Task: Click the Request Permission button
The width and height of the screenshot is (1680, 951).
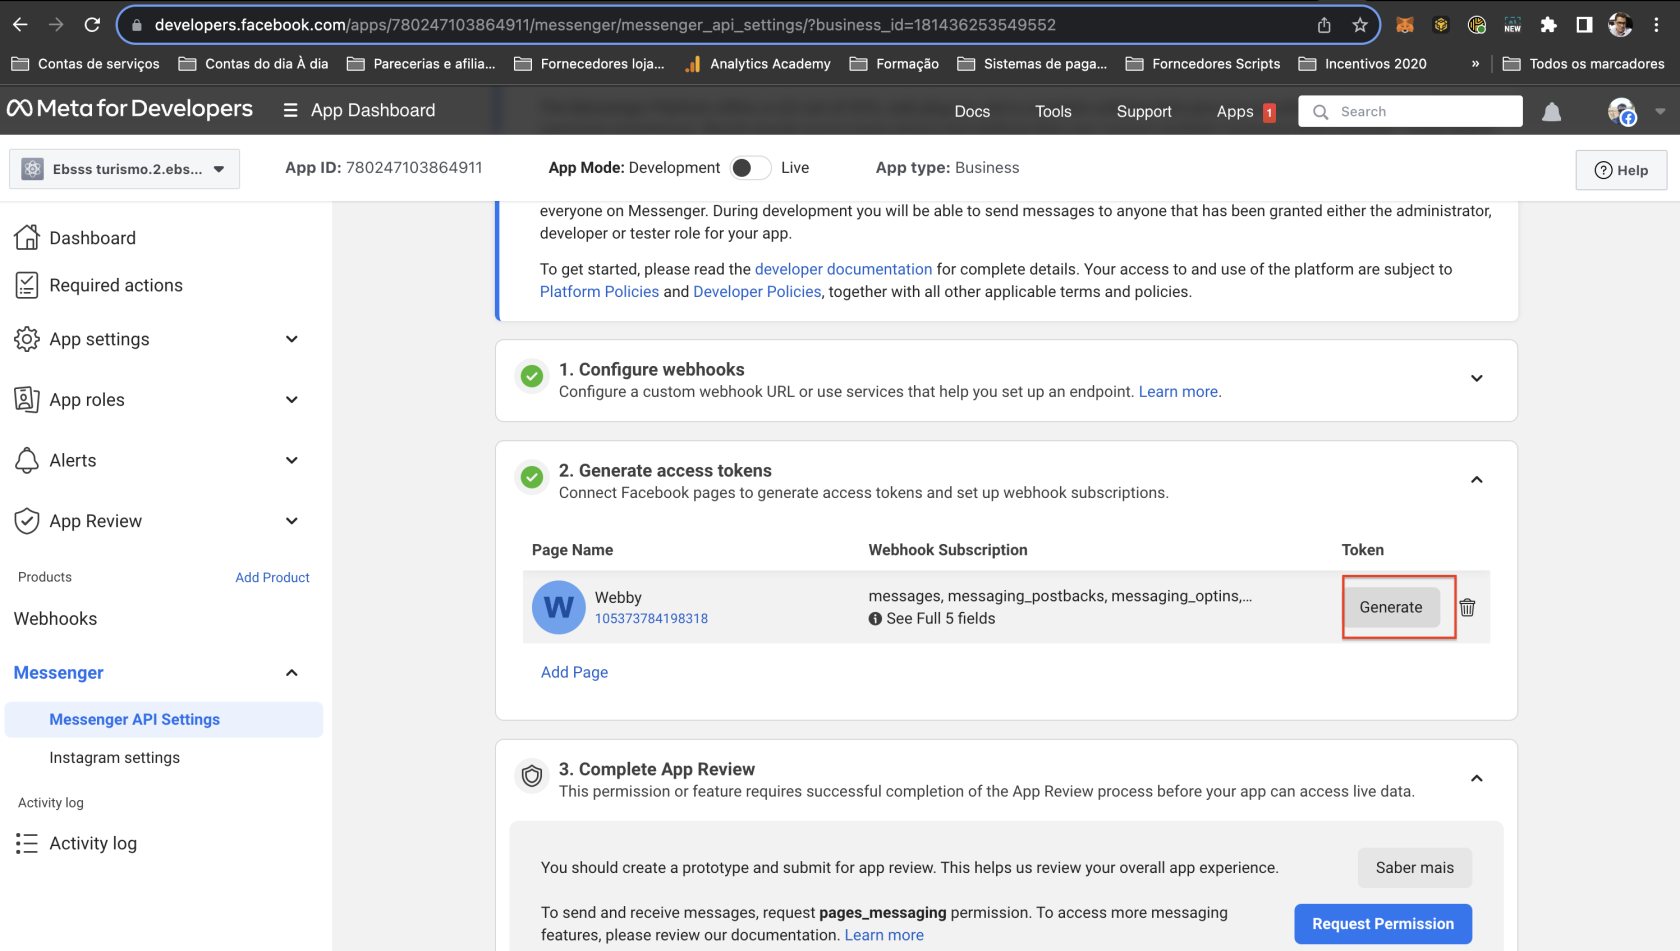Action: coord(1383,924)
